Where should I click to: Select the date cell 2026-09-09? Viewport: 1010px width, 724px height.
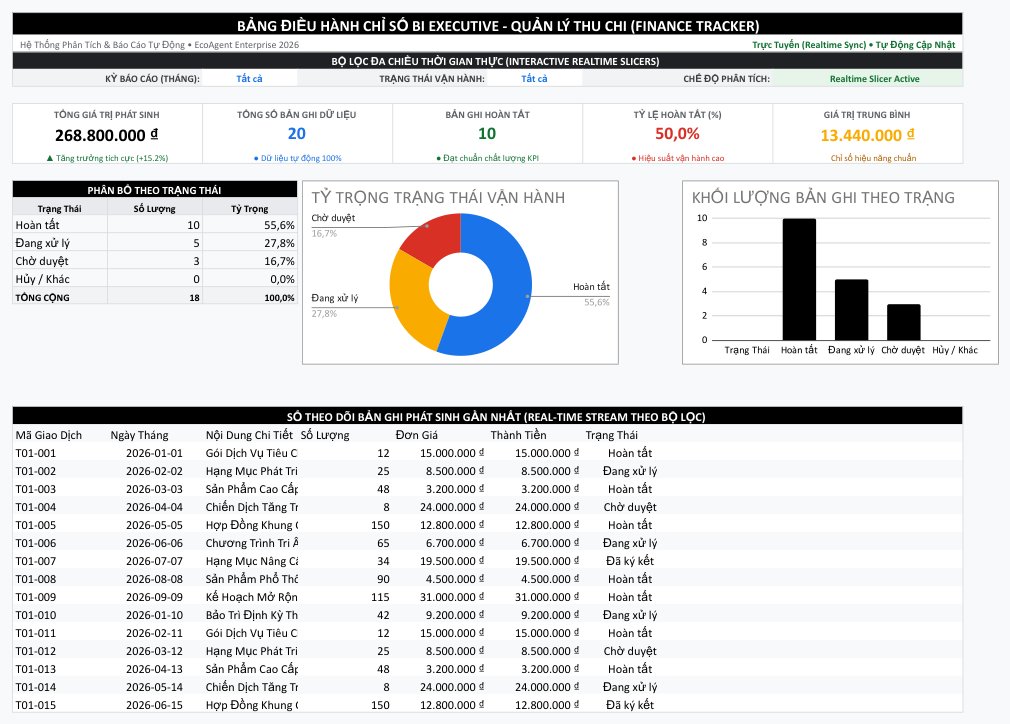(x=155, y=597)
